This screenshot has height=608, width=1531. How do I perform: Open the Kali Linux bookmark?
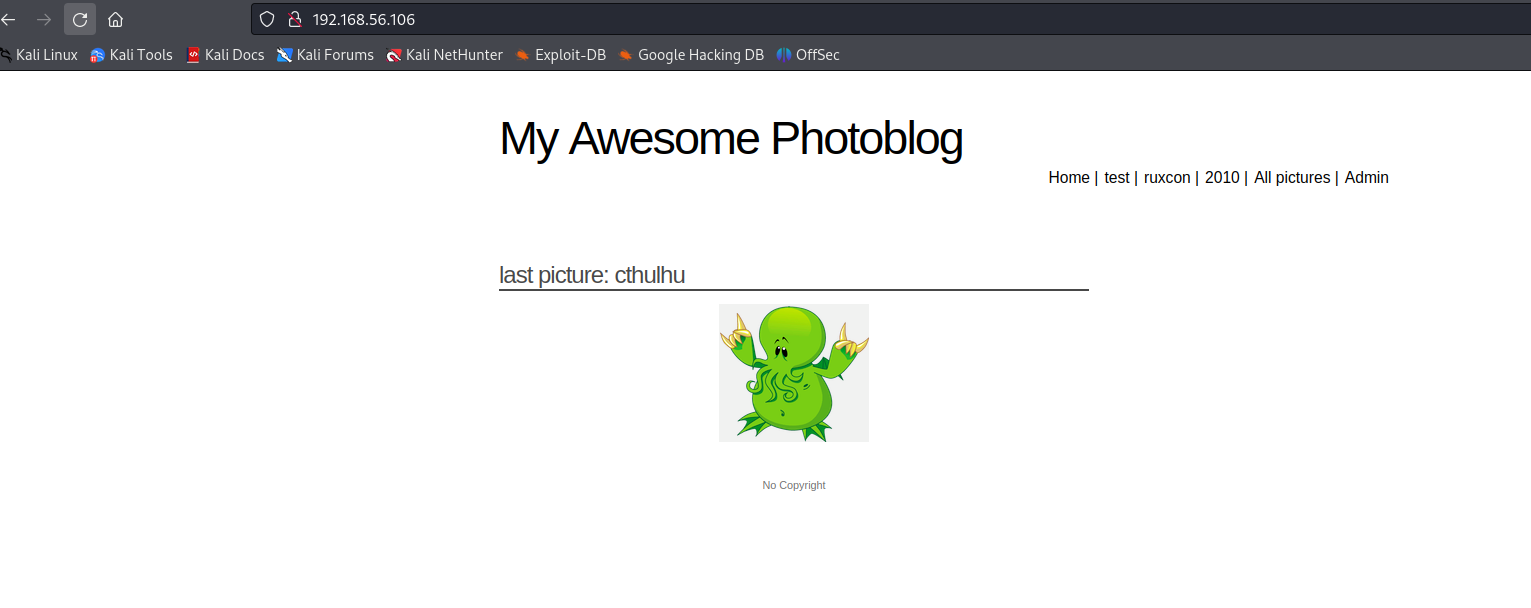39,55
